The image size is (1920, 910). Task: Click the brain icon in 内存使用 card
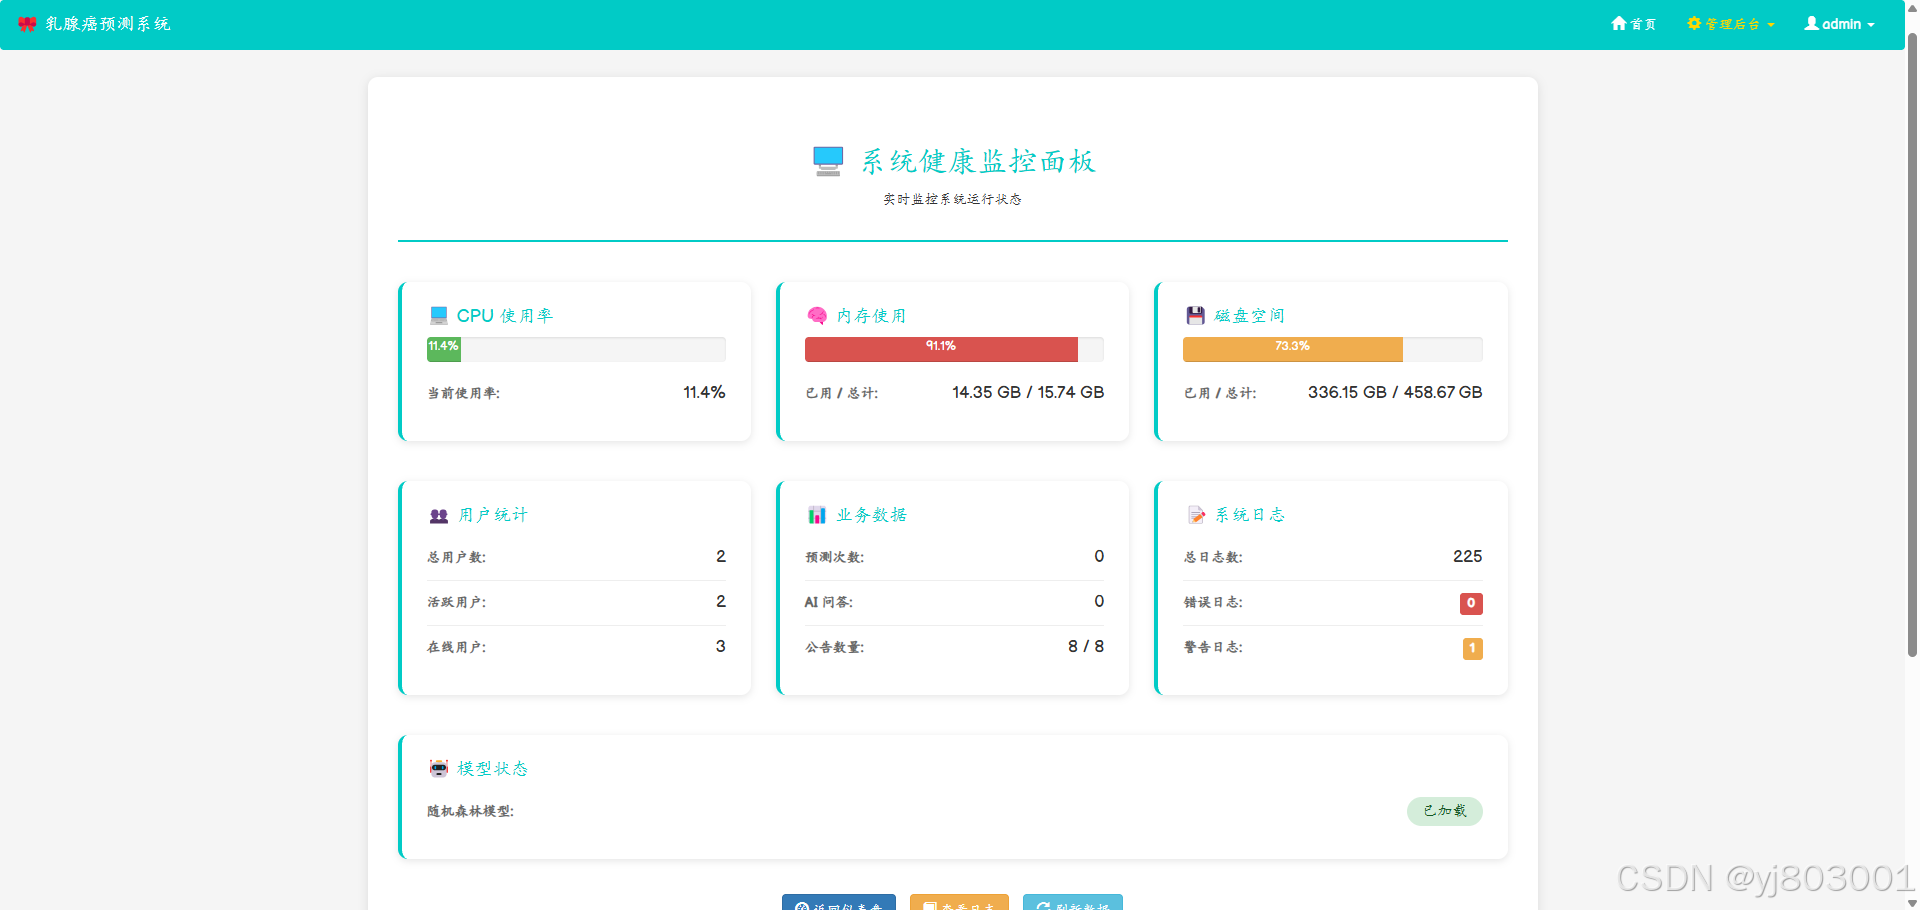(x=817, y=316)
